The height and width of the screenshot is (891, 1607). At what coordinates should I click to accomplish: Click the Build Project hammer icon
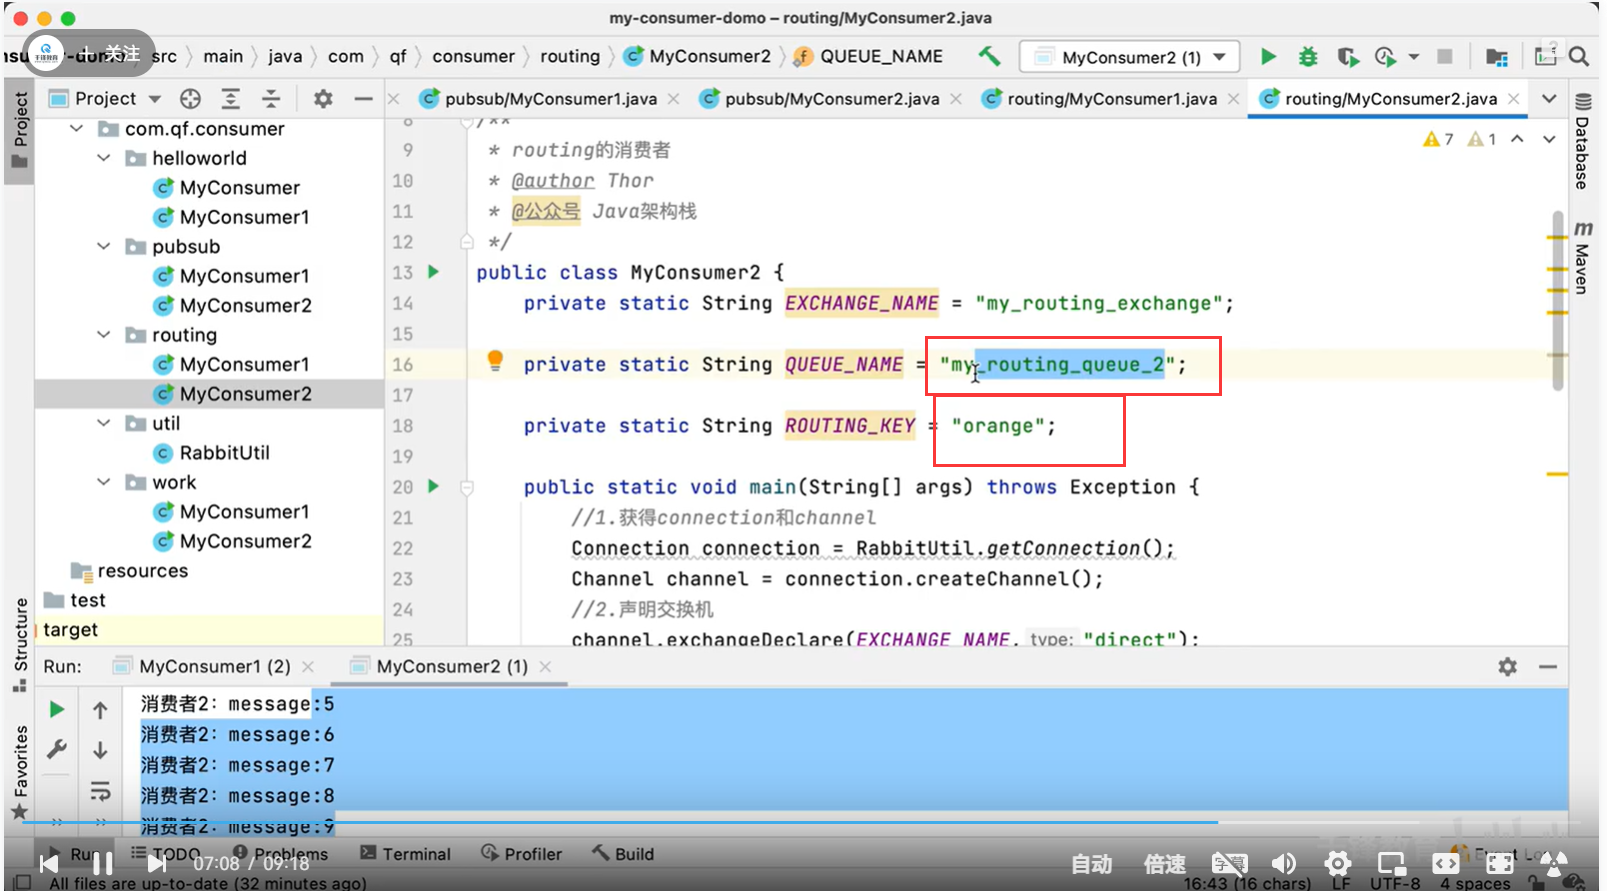coord(989,56)
